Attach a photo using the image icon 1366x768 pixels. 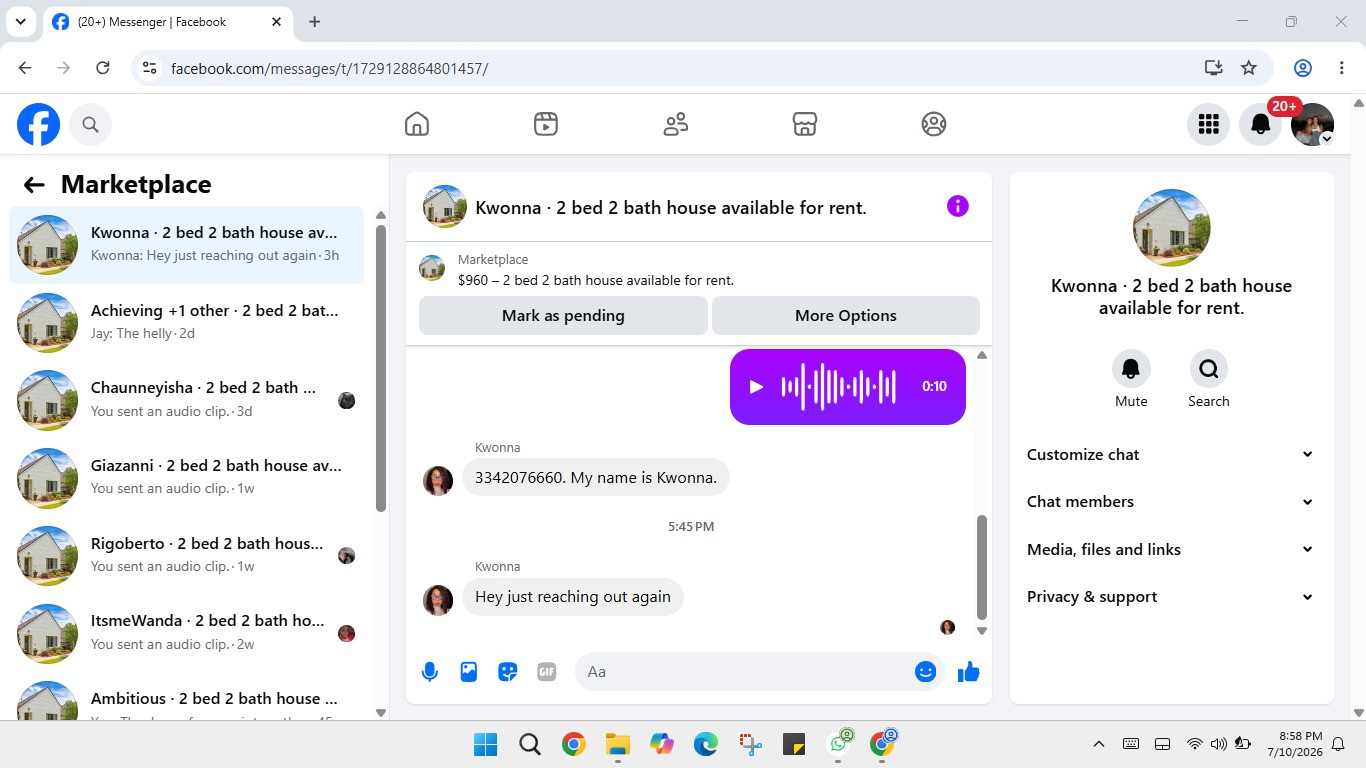tap(469, 672)
